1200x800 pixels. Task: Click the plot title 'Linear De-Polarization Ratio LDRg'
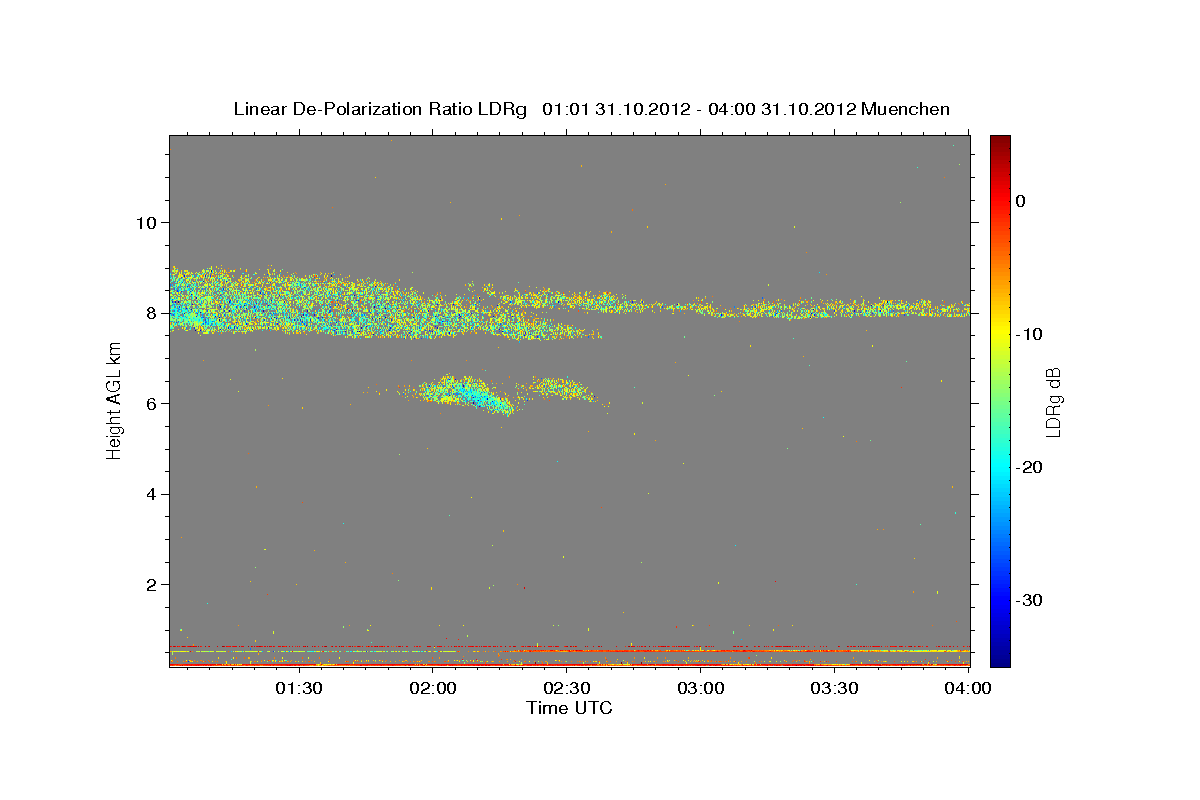[x=379, y=109]
